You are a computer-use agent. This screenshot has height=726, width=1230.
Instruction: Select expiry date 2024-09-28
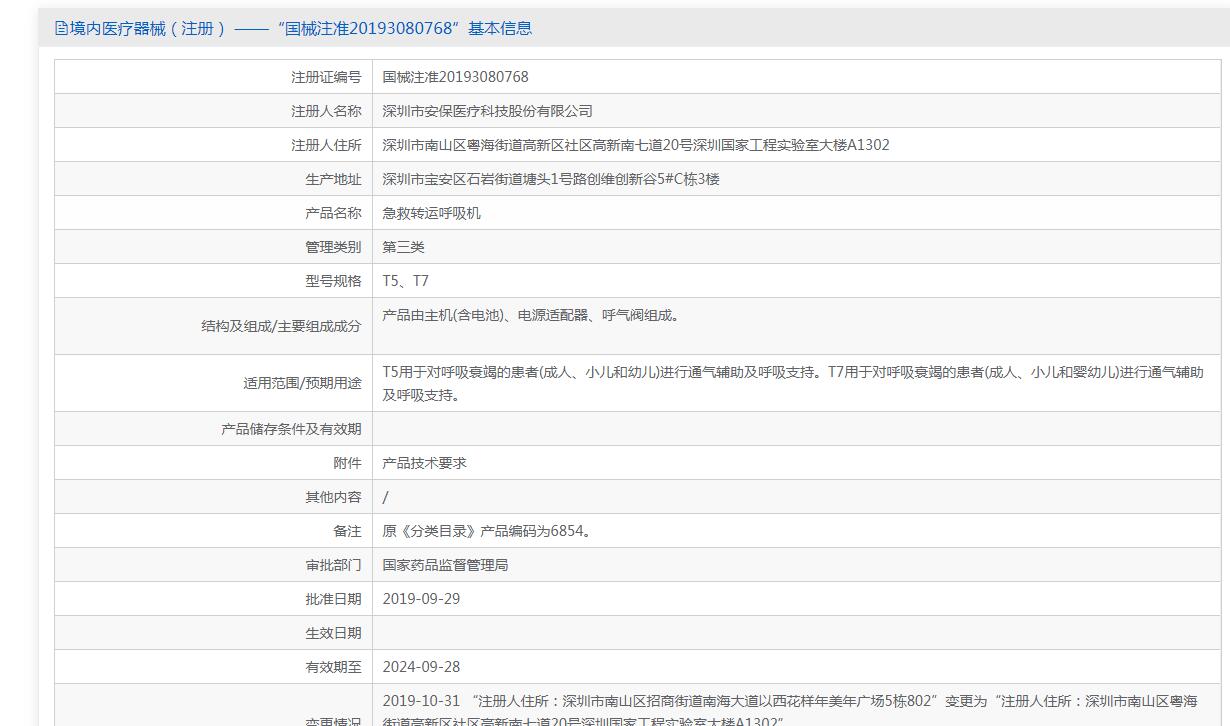pos(421,667)
